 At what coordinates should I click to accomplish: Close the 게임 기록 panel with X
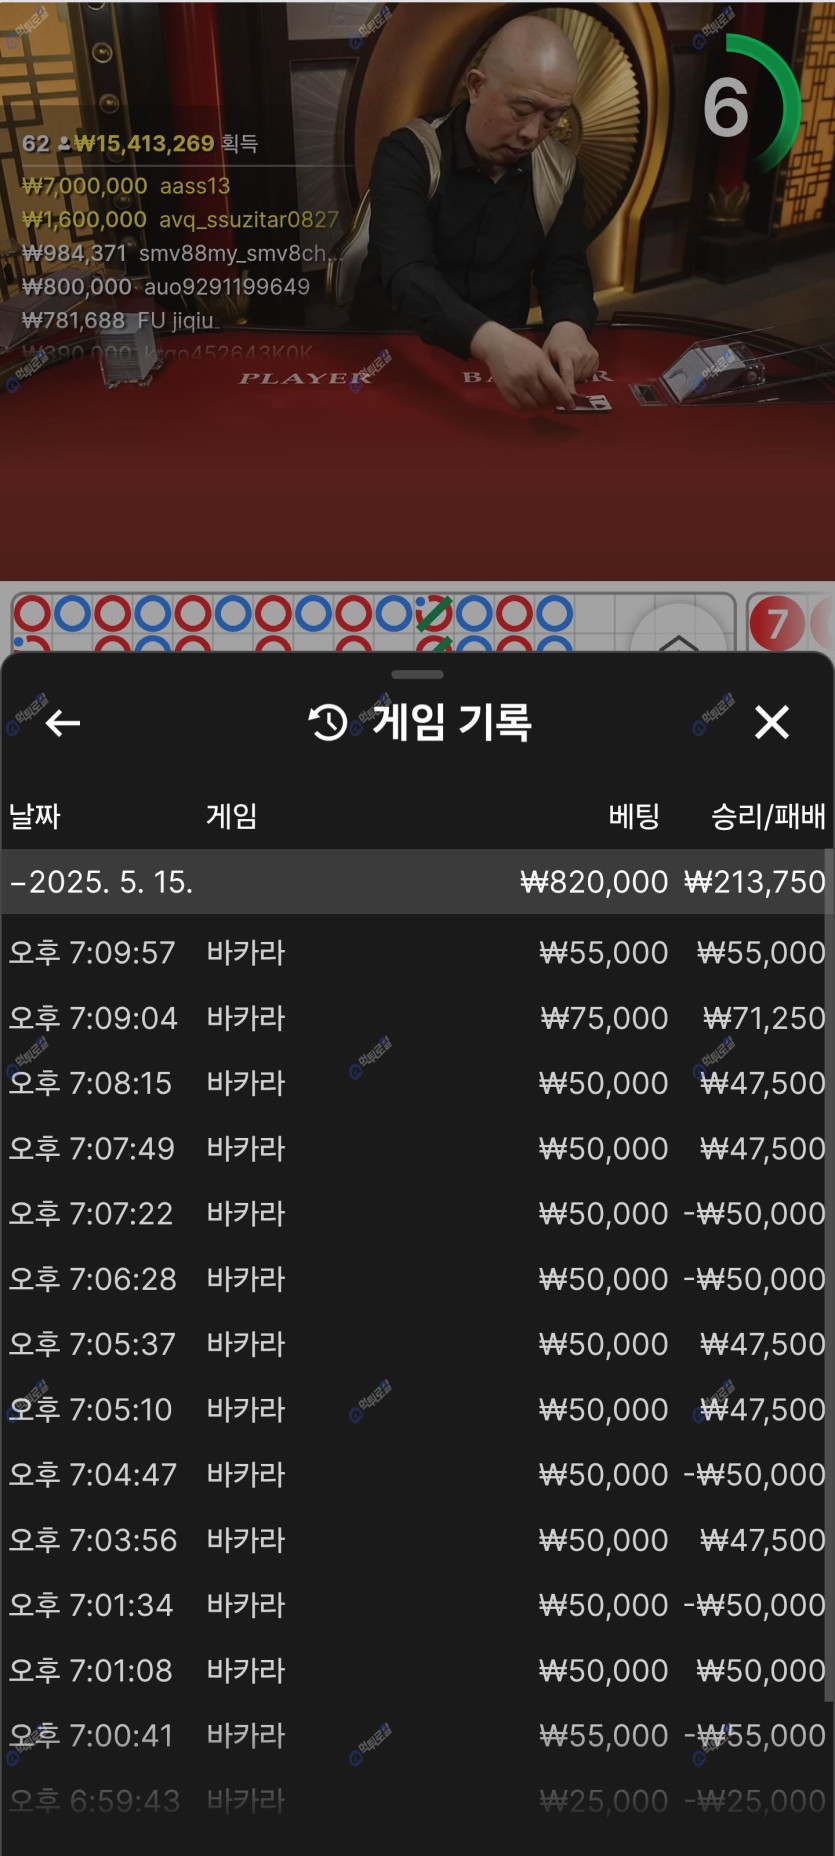pos(771,722)
